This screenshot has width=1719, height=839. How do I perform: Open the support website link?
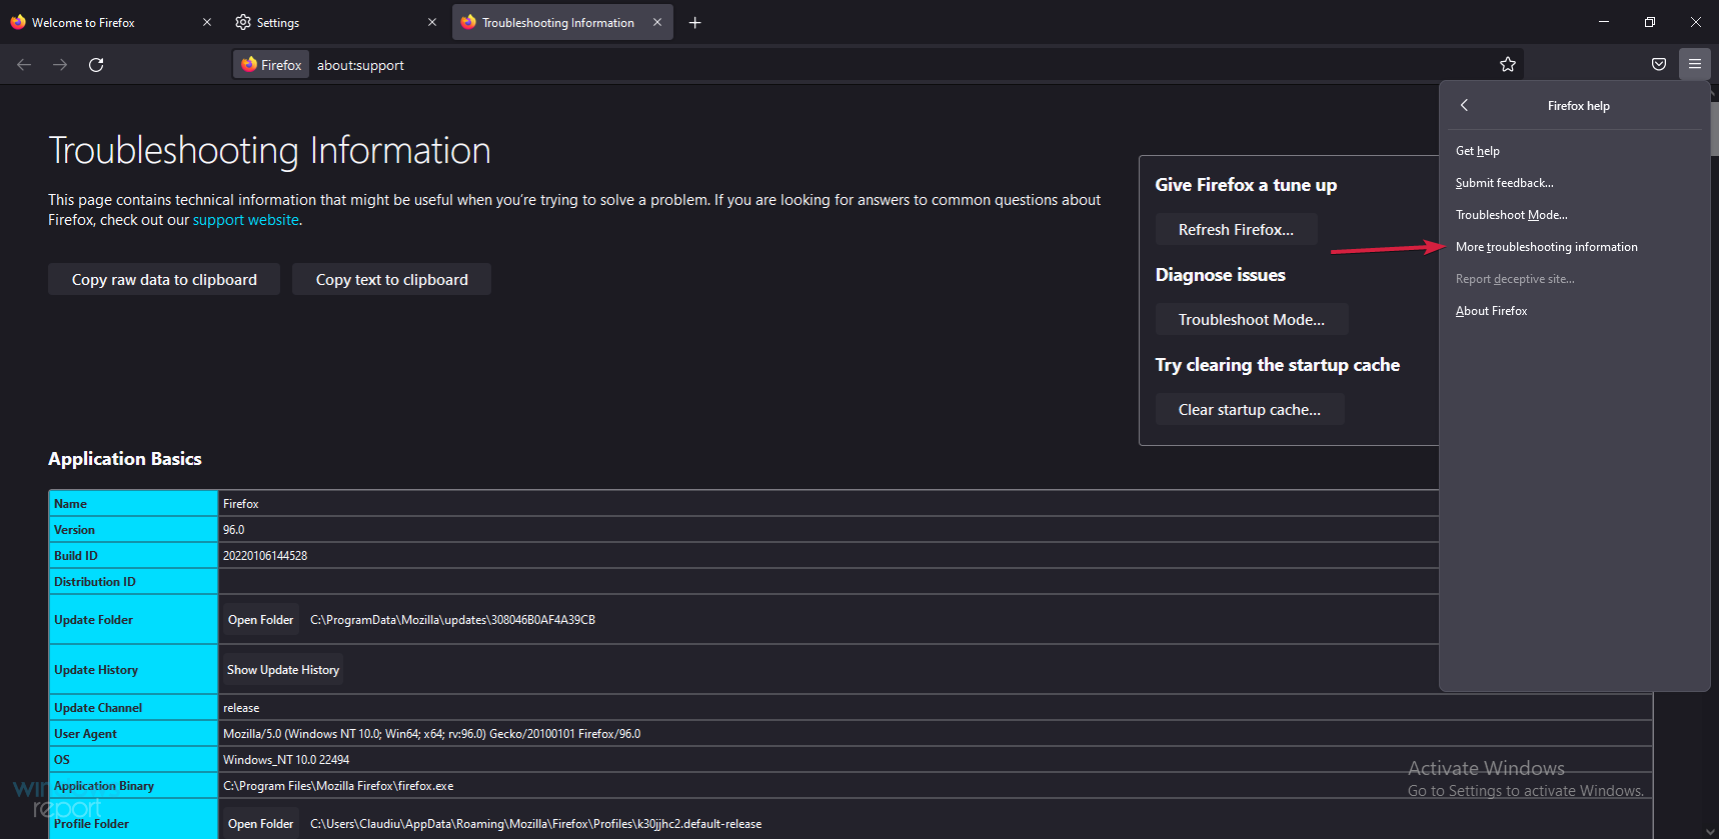245,220
